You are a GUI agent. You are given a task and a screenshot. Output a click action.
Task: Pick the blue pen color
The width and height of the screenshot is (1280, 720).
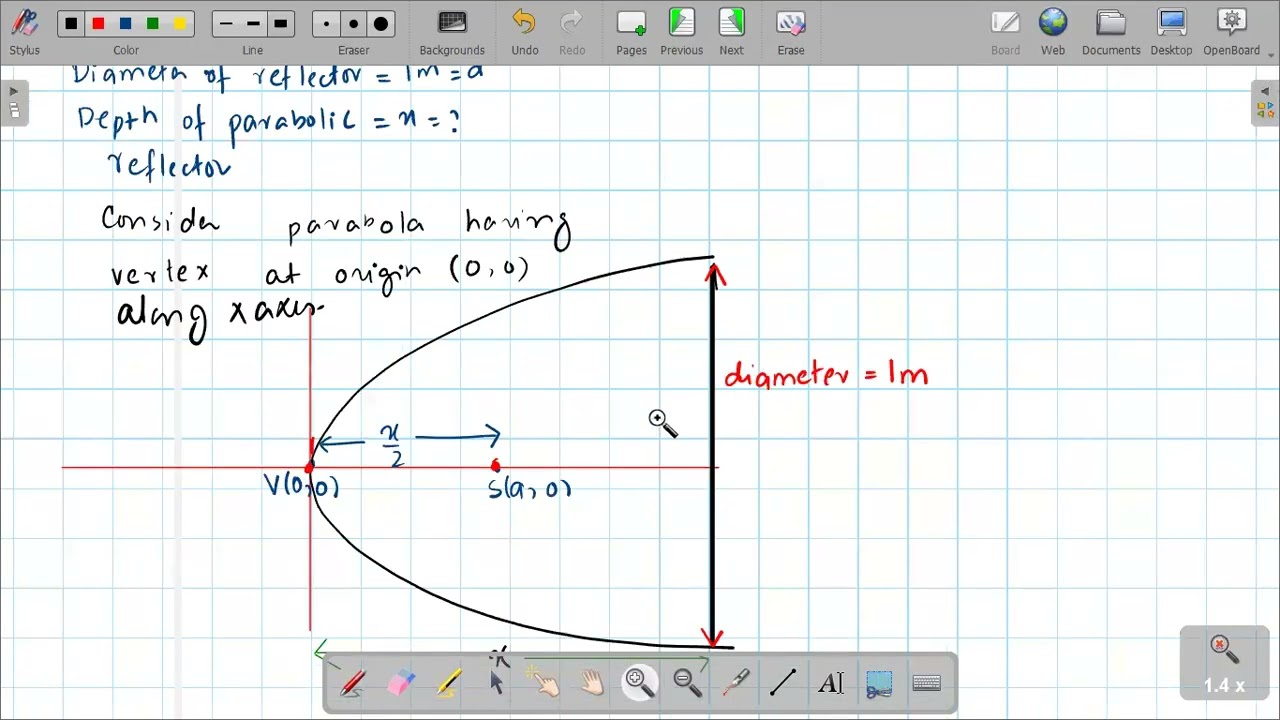click(125, 24)
